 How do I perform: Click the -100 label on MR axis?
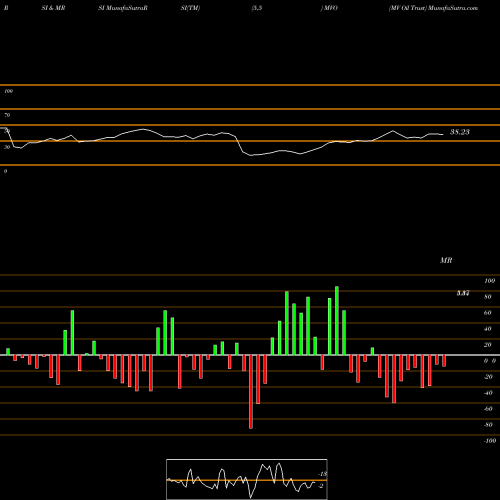[489, 441]
